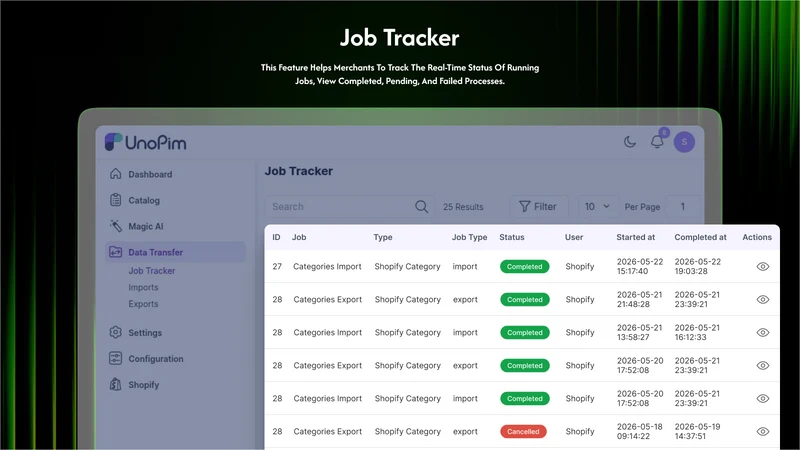Sort by ID column header
This screenshot has width=800, height=450.
276,237
